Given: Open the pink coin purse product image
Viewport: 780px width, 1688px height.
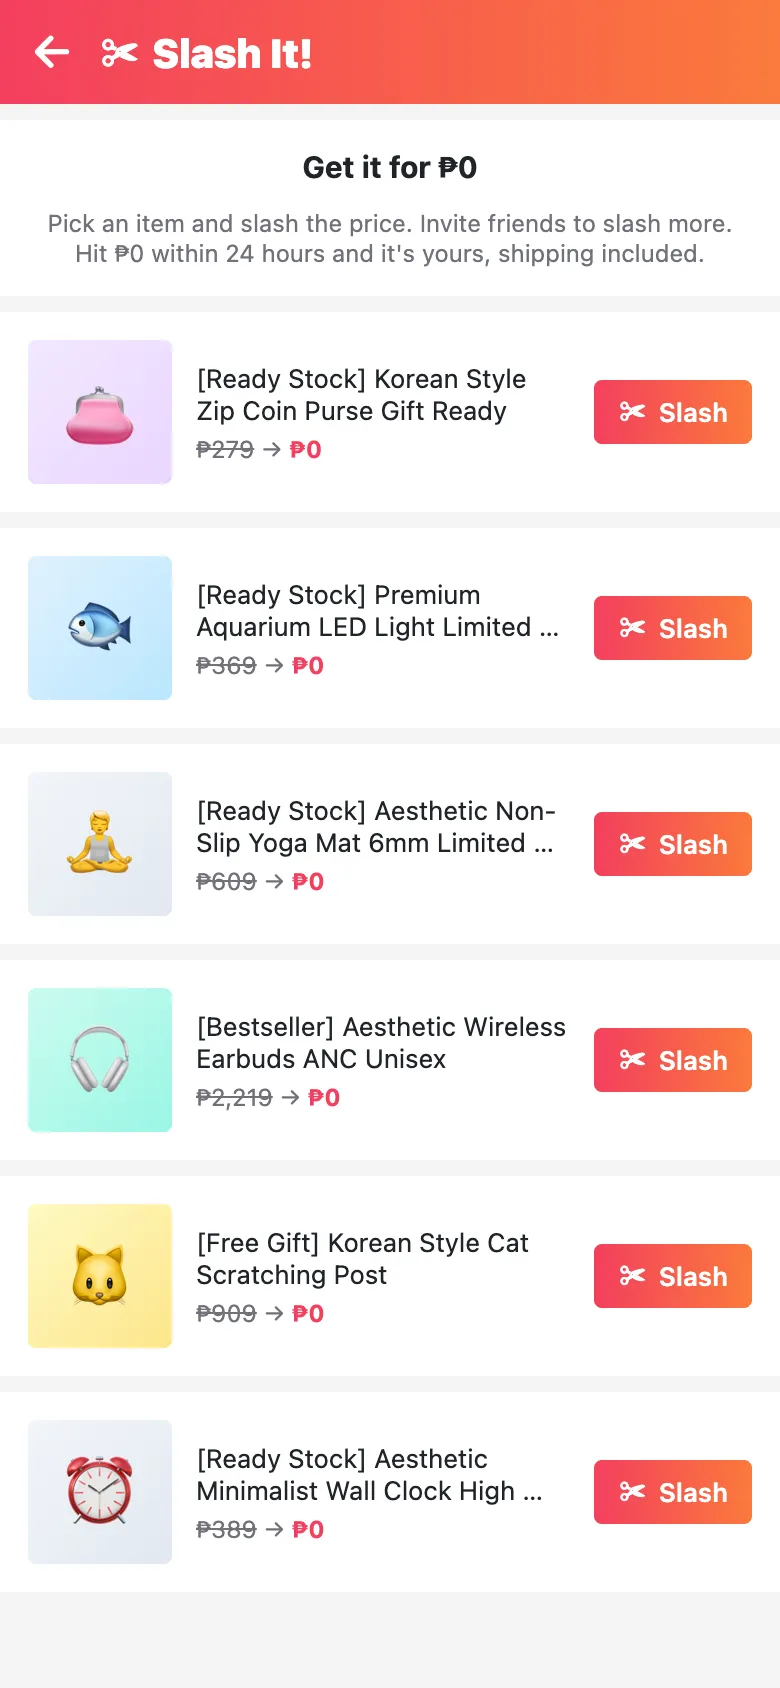Looking at the screenshot, I should pos(100,412).
